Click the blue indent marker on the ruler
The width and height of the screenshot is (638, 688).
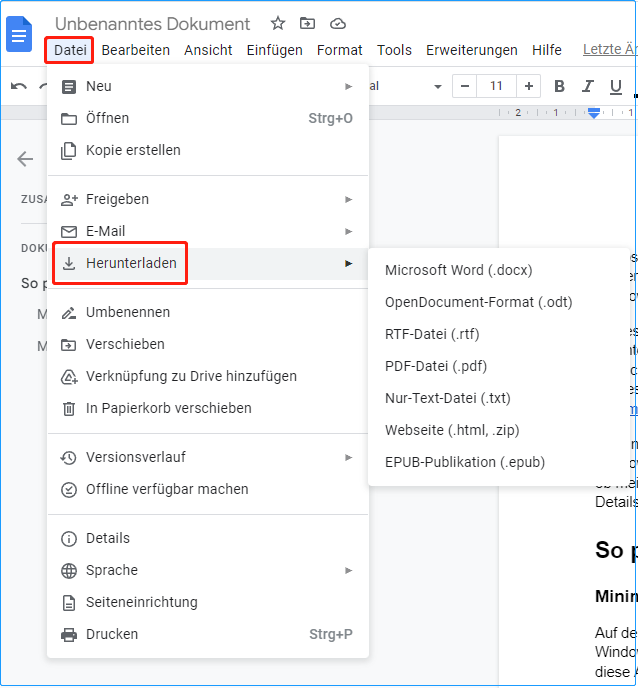594,113
